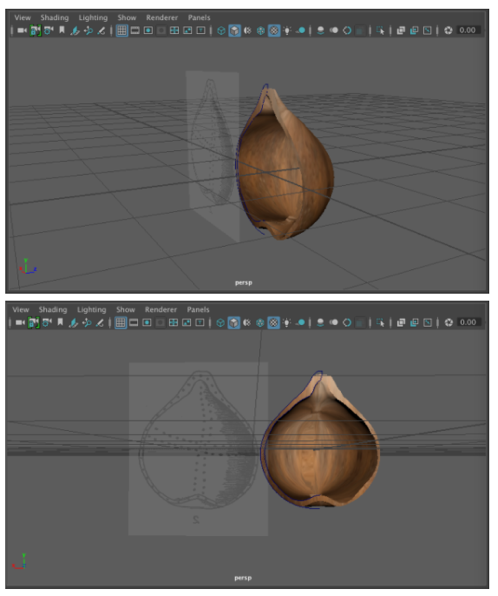This screenshot has height=596, width=498.
Task: Enable Wireframe display icon in upper viewport toolbar
Action: pyautogui.click(x=221, y=30)
